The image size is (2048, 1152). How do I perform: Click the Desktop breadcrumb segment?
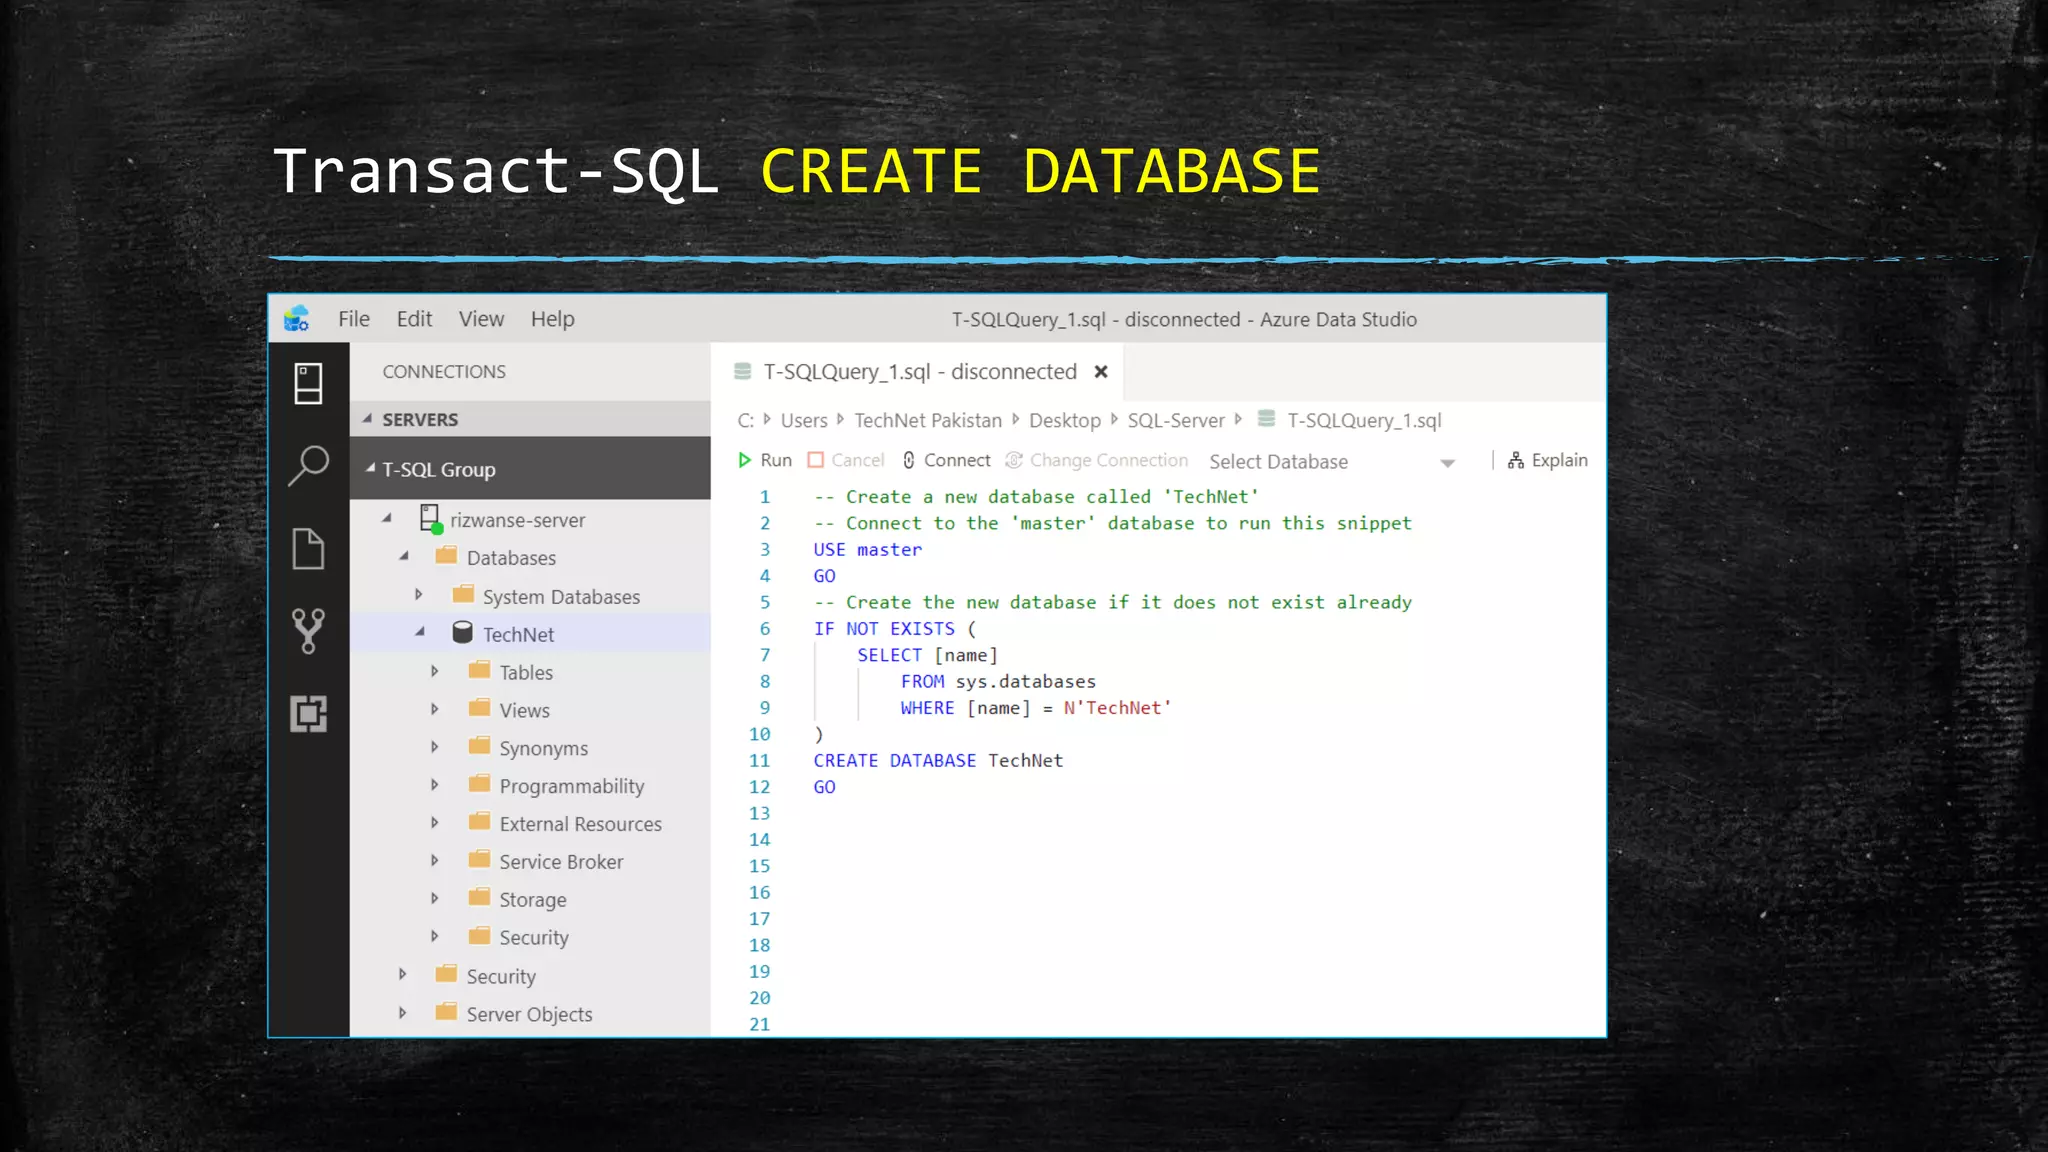pos(1064,421)
